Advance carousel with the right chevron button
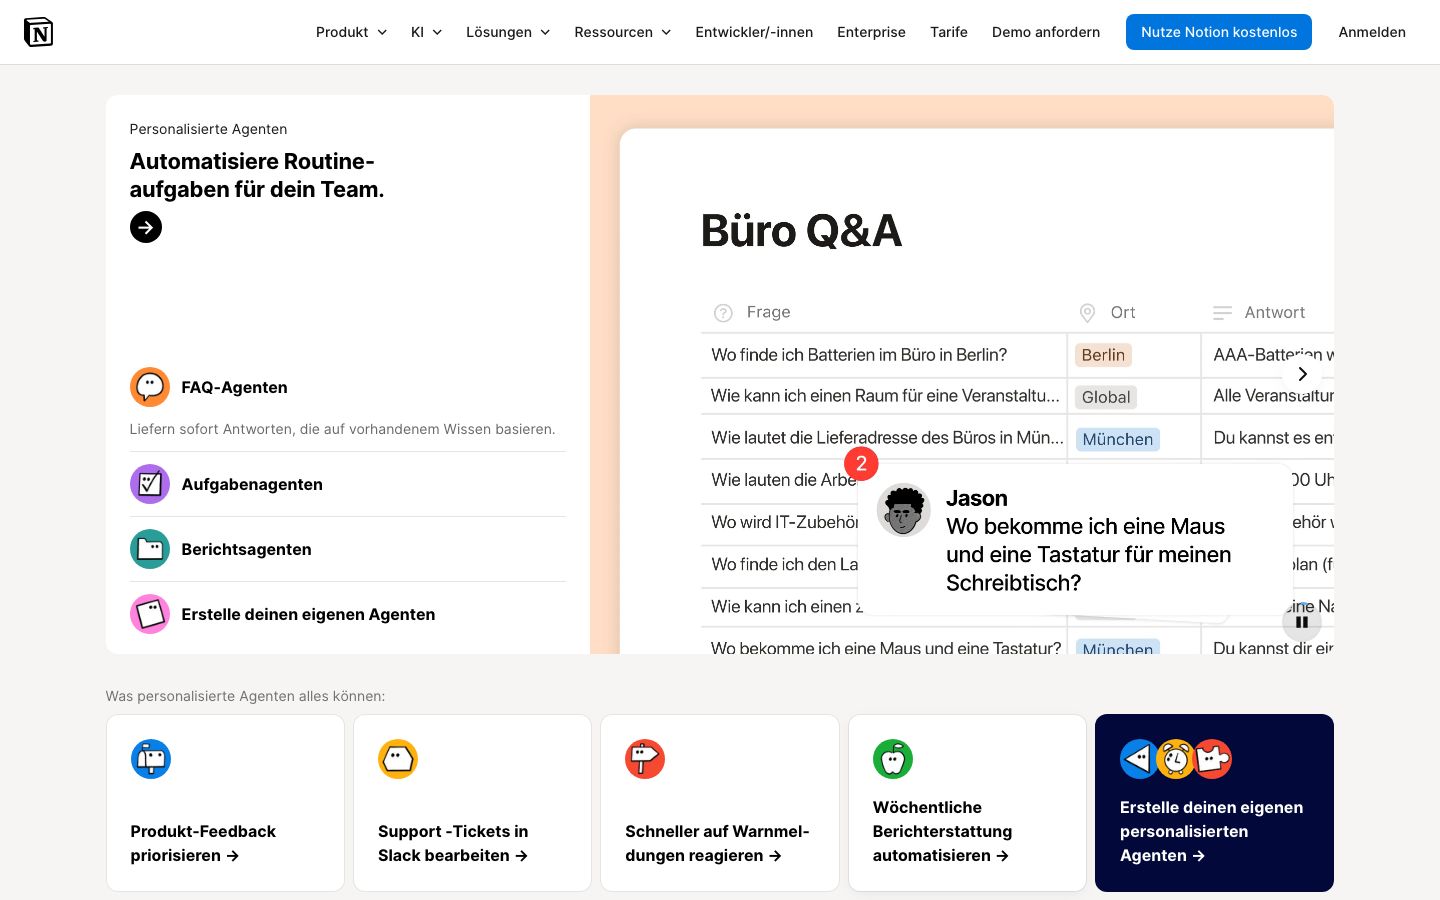Viewport: 1440px width, 900px height. point(1302,374)
